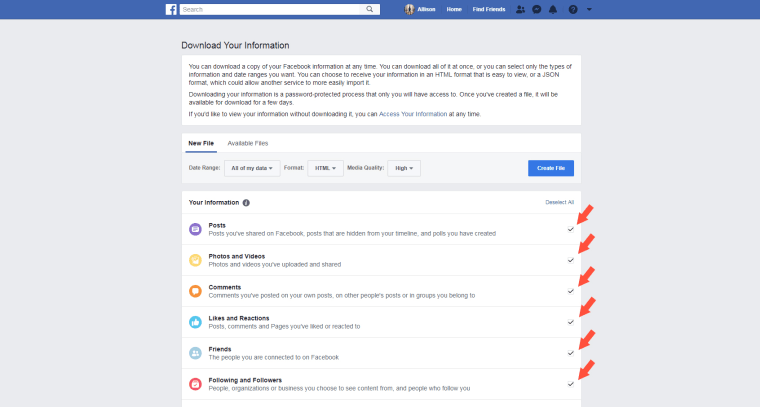Uncheck the Photos and Videos checkbox
This screenshot has width=760, height=407.
[x=571, y=260]
